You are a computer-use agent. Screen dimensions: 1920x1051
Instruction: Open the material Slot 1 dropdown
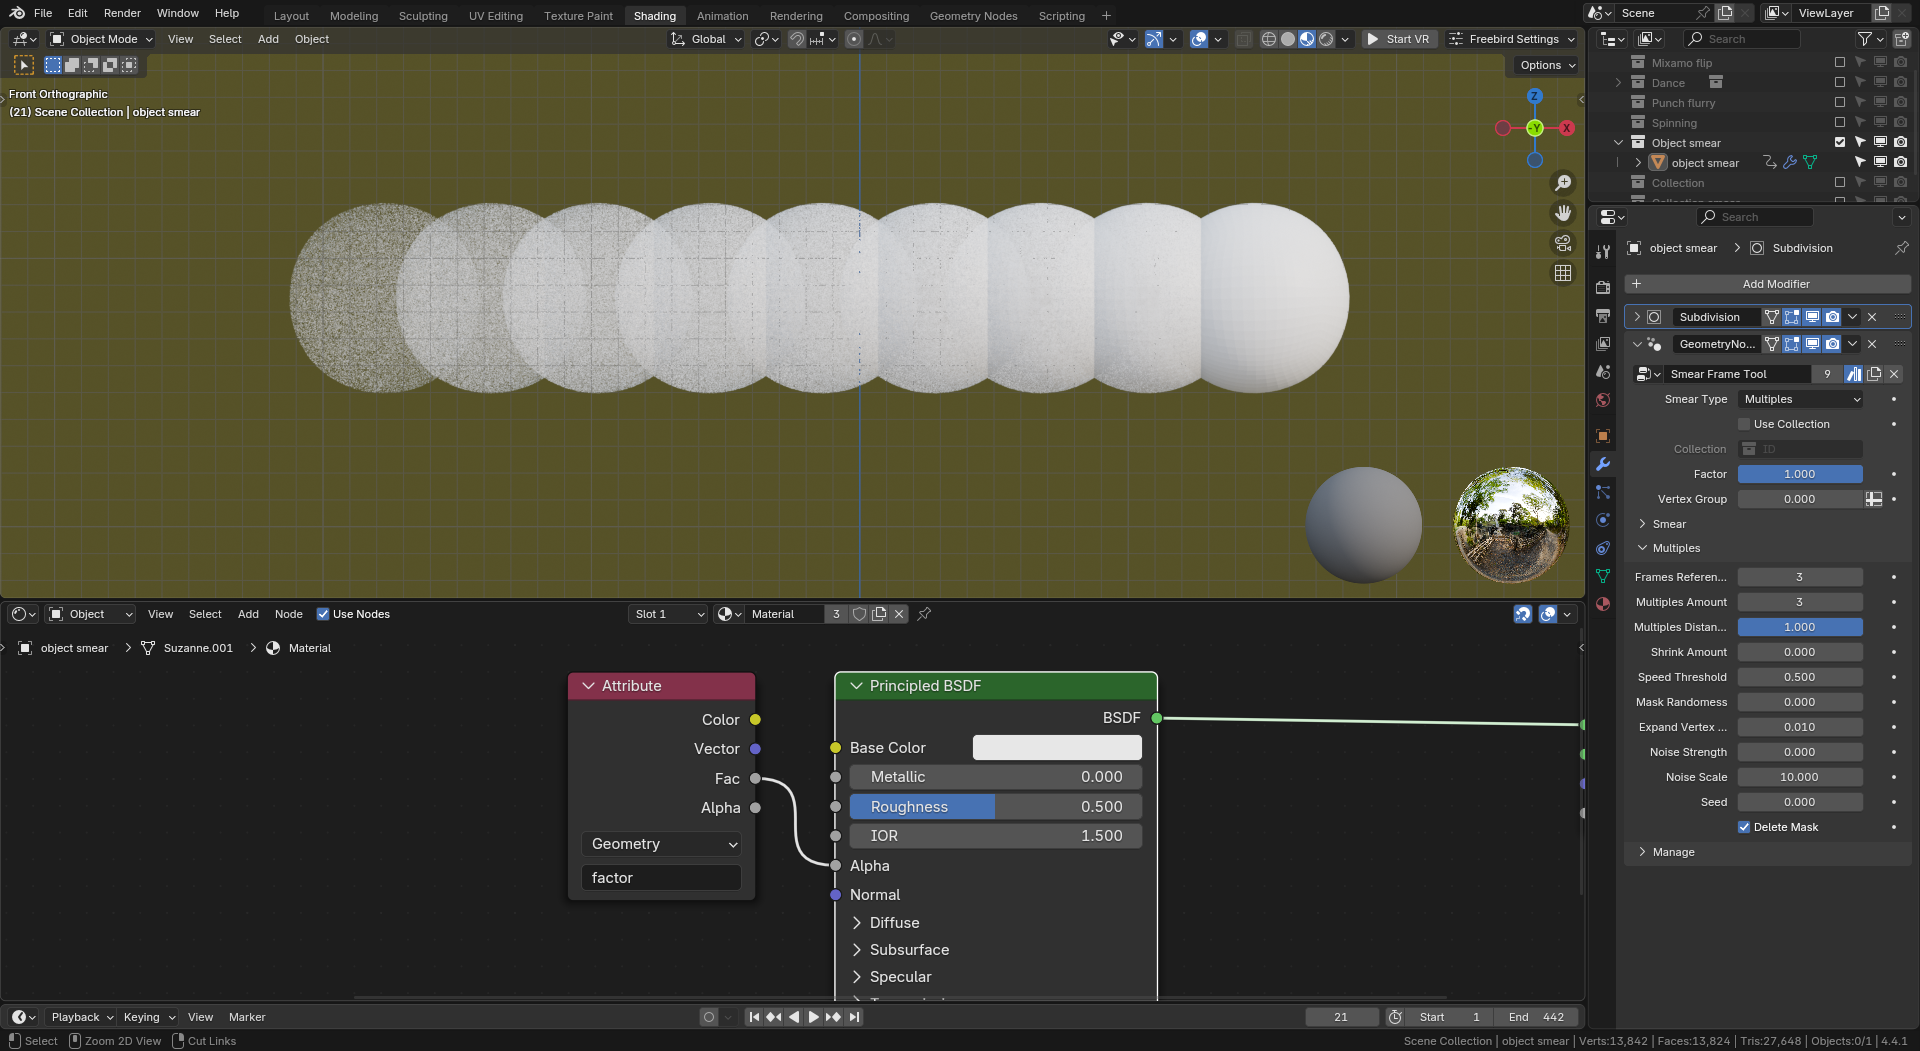point(668,614)
